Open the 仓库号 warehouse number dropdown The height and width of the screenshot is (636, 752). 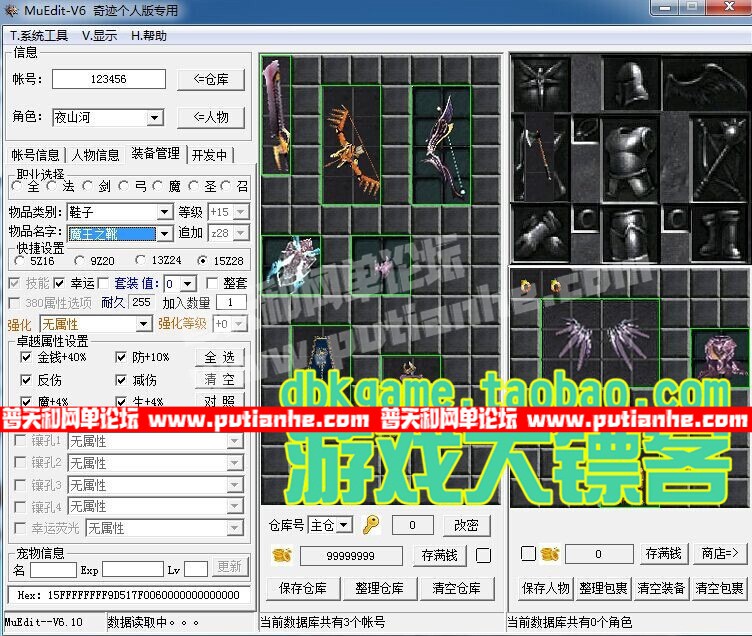344,525
